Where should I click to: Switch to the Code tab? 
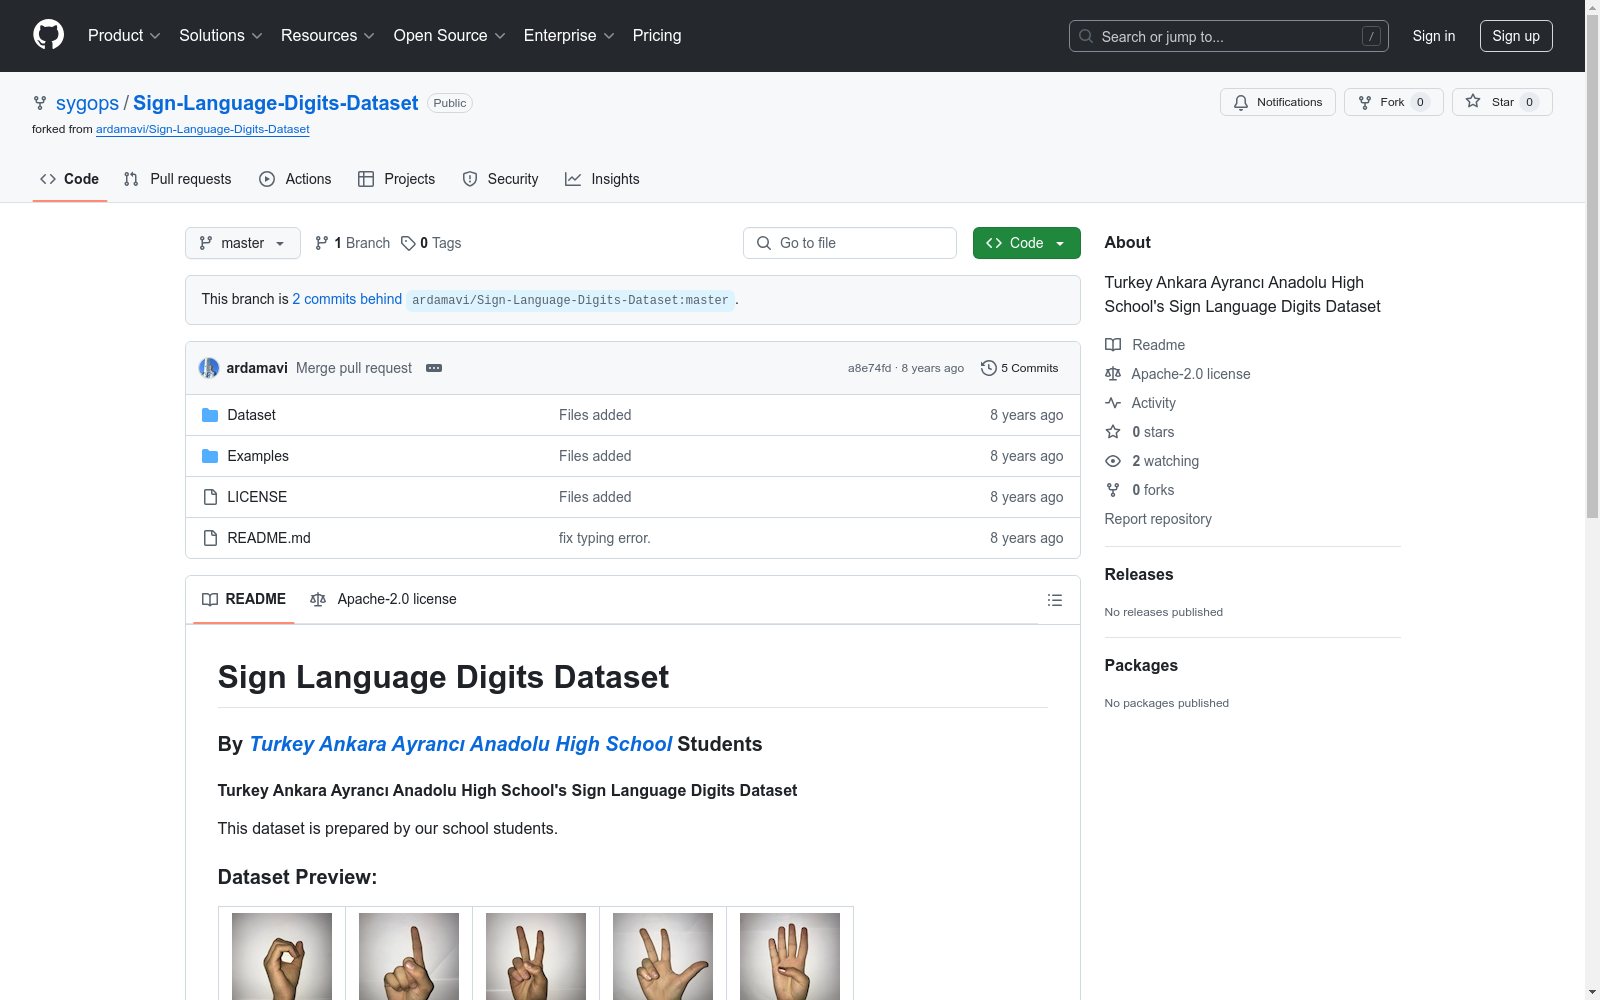(69, 179)
